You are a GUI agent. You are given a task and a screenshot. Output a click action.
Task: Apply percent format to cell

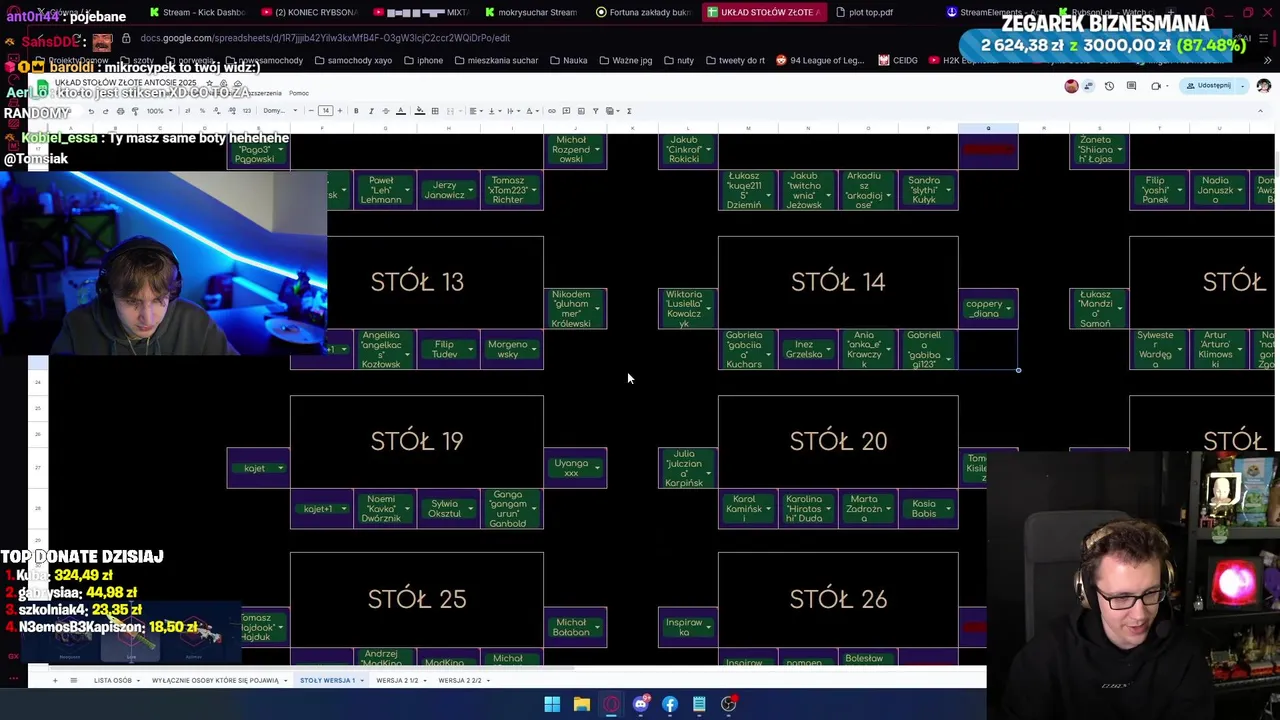202,111
